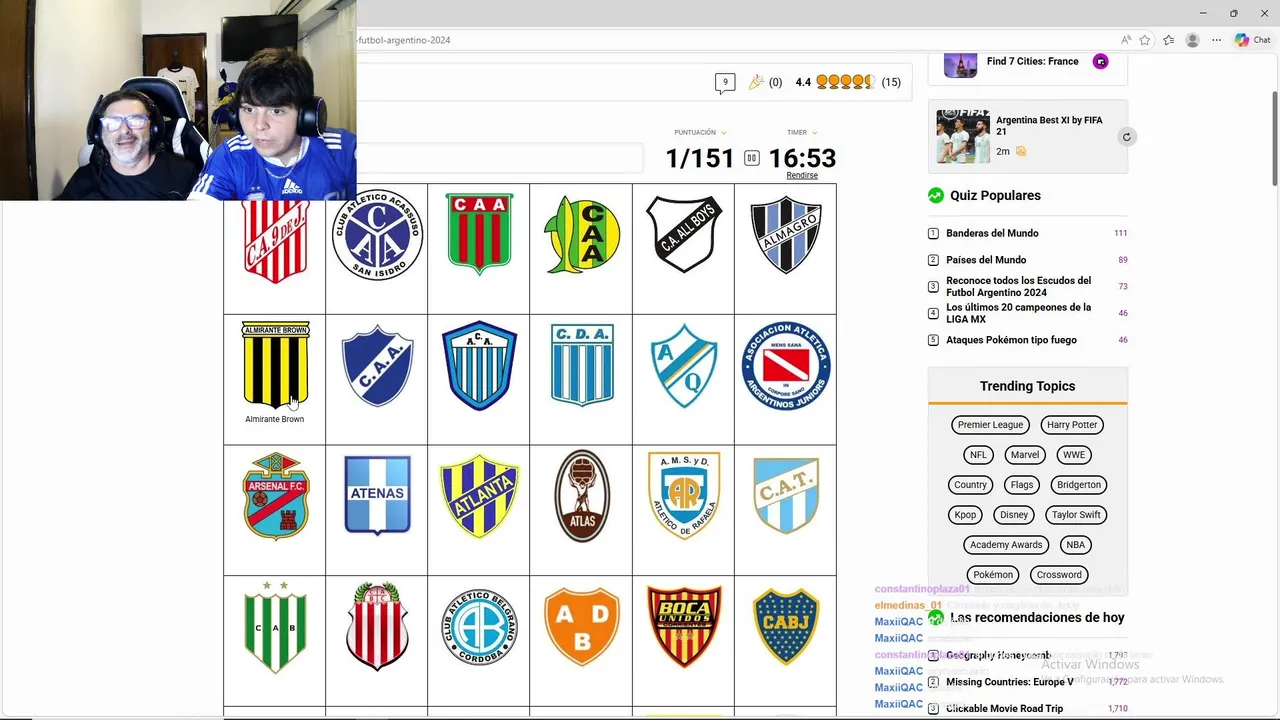Open browser Settings and more menu
This screenshot has height=720, width=1280.
1217,40
